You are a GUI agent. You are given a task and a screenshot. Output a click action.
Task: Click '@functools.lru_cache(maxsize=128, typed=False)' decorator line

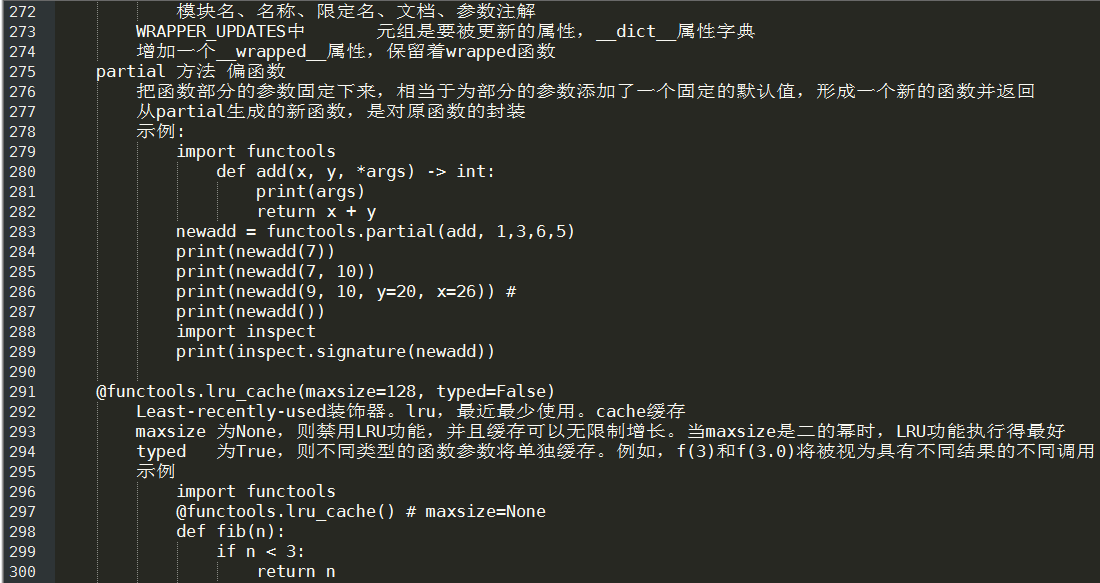coord(326,391)
